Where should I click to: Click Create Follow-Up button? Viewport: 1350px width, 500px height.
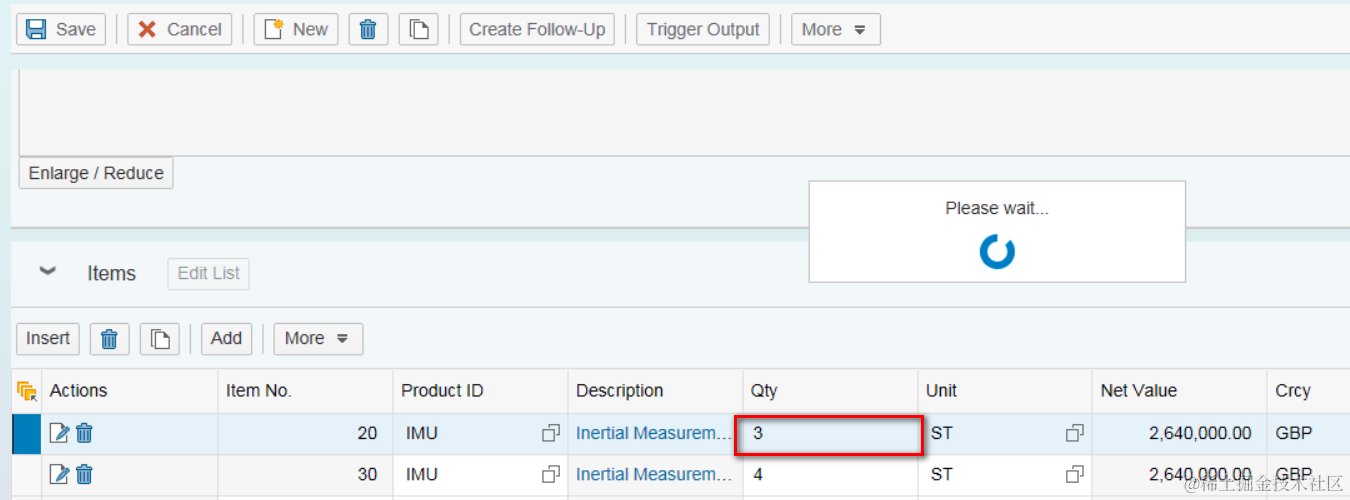537,29
